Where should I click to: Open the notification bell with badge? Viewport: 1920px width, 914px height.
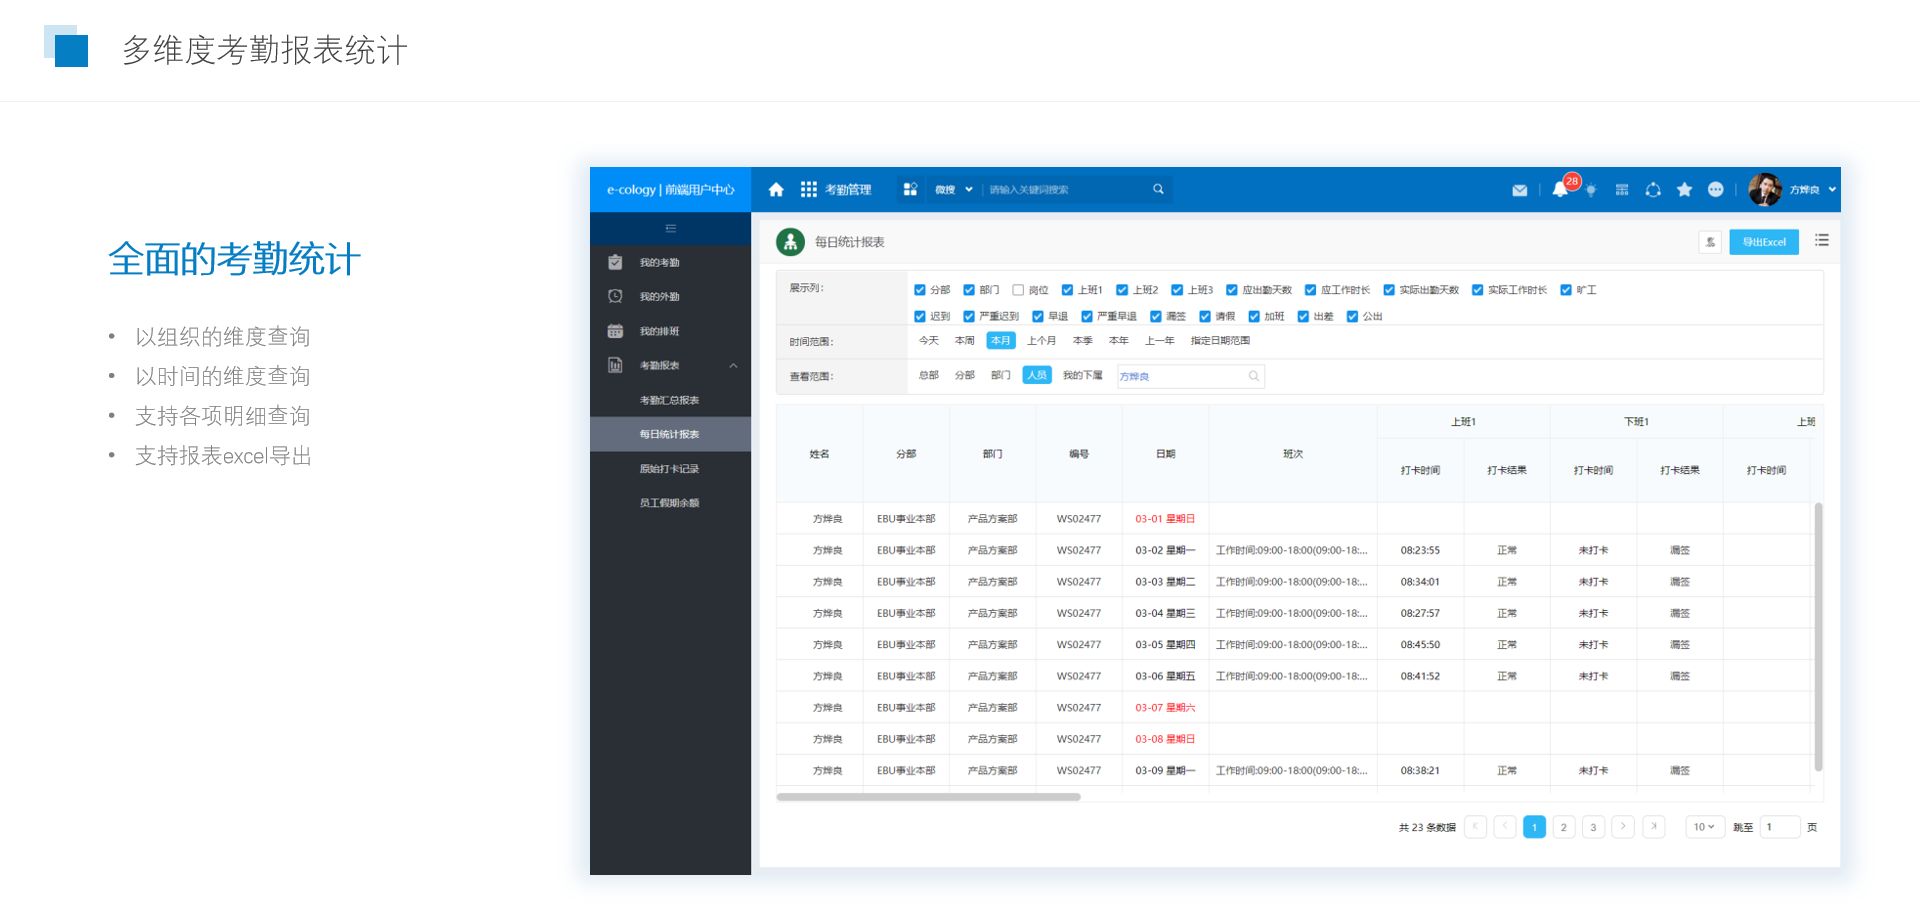[x=1560, y=189]
